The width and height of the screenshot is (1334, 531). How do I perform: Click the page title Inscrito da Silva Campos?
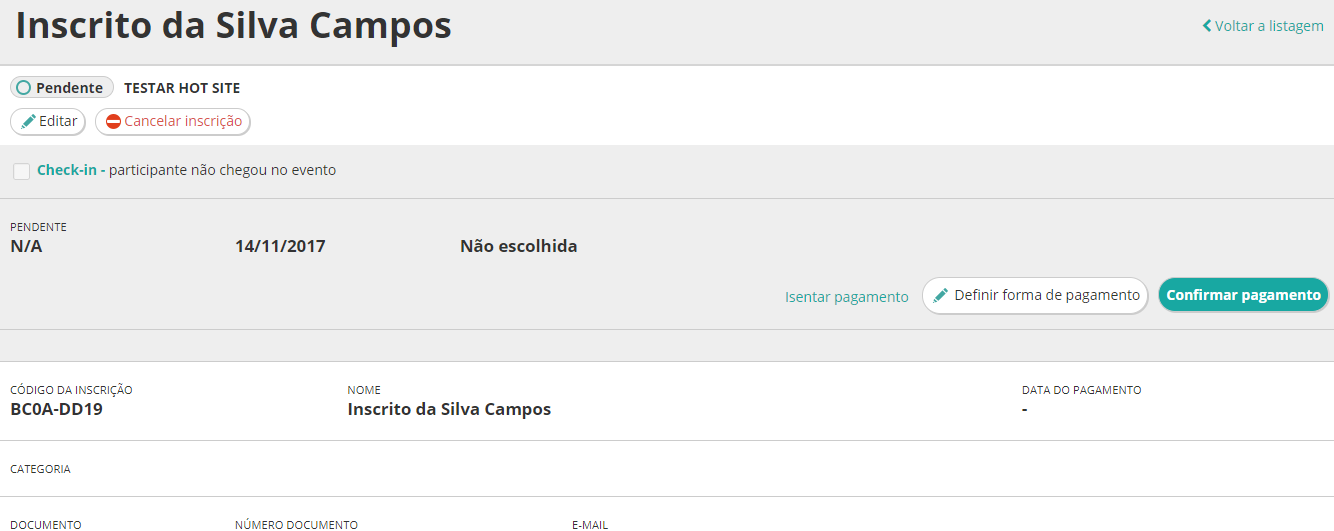click(234, 26)
